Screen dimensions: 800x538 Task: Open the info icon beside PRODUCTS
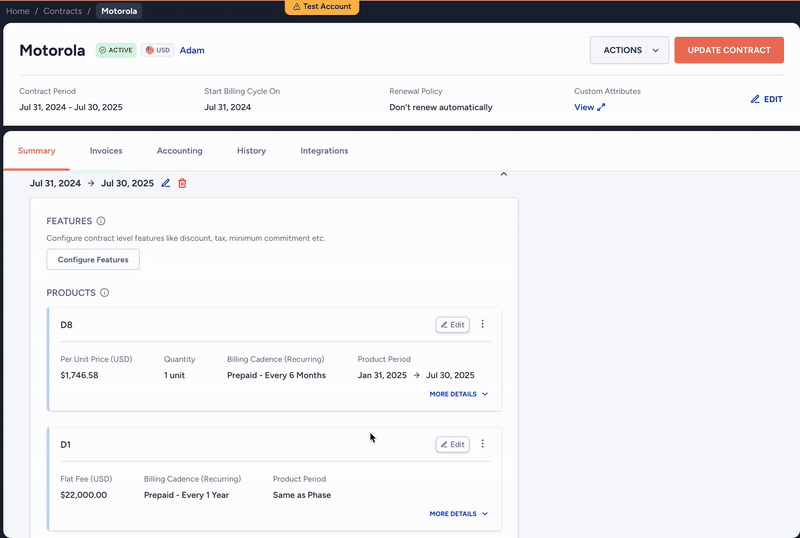point(105,292)
